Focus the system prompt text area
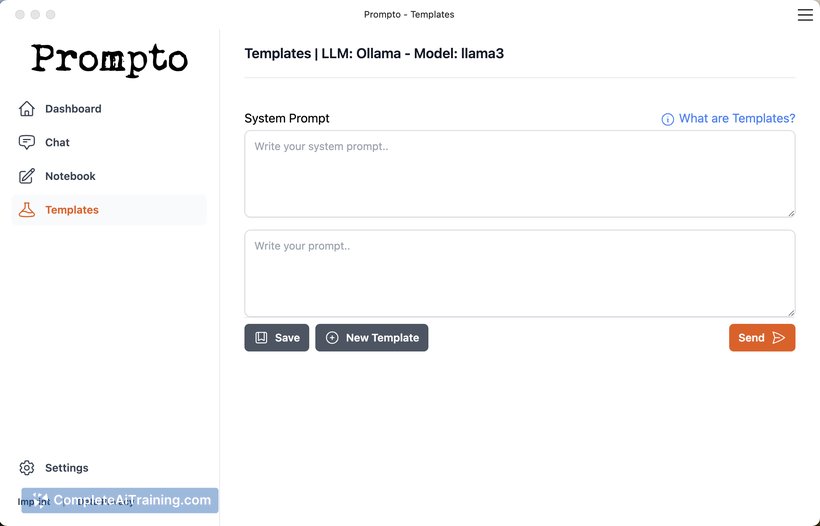Image resolution: width=820 pixels, height=526 pixels. click(x=520, y=174)
